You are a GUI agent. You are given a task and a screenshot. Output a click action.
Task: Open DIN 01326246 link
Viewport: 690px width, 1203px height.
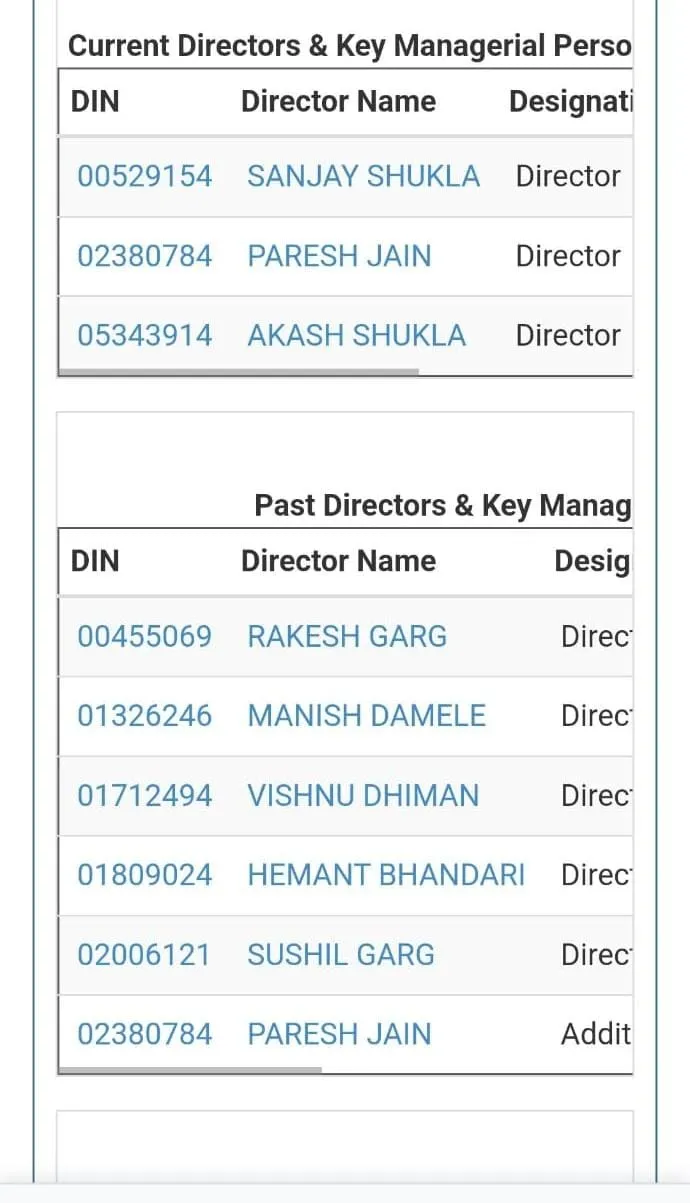click(144, 716)
